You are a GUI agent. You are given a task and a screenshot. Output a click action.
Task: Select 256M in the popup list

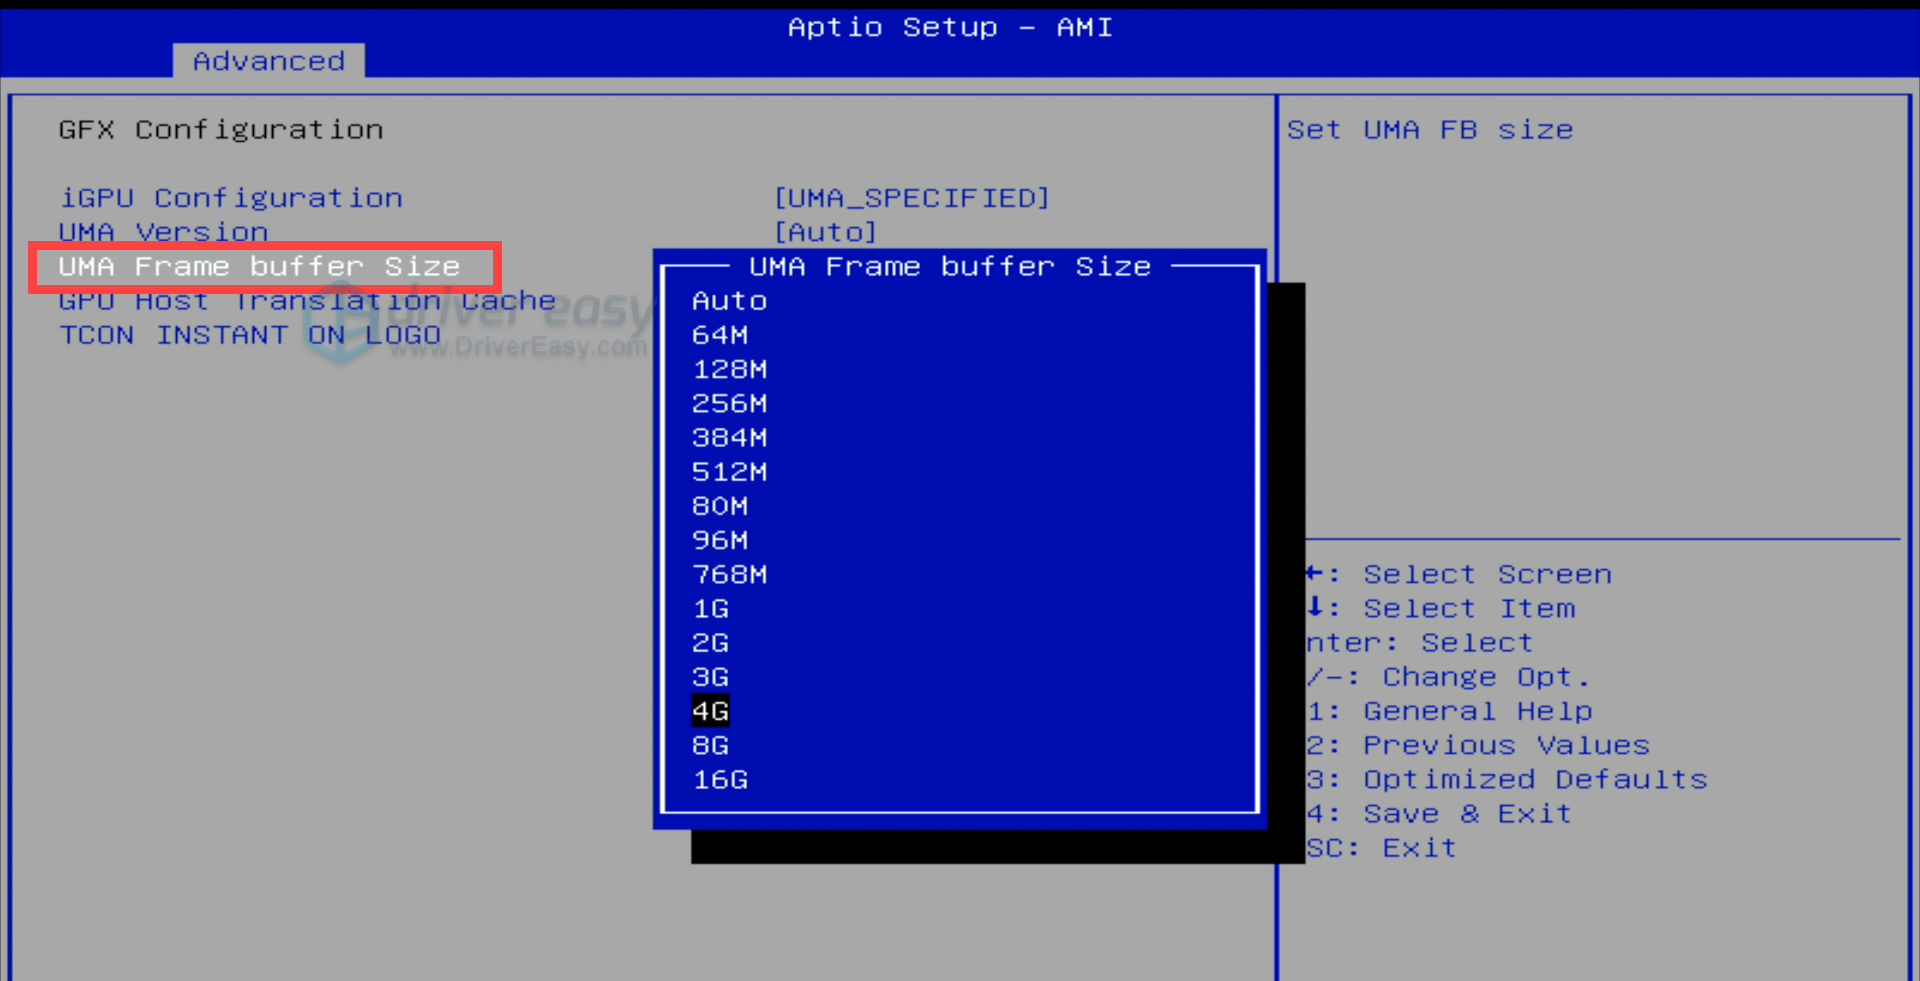pyautogui.click(x=729, y=403)
